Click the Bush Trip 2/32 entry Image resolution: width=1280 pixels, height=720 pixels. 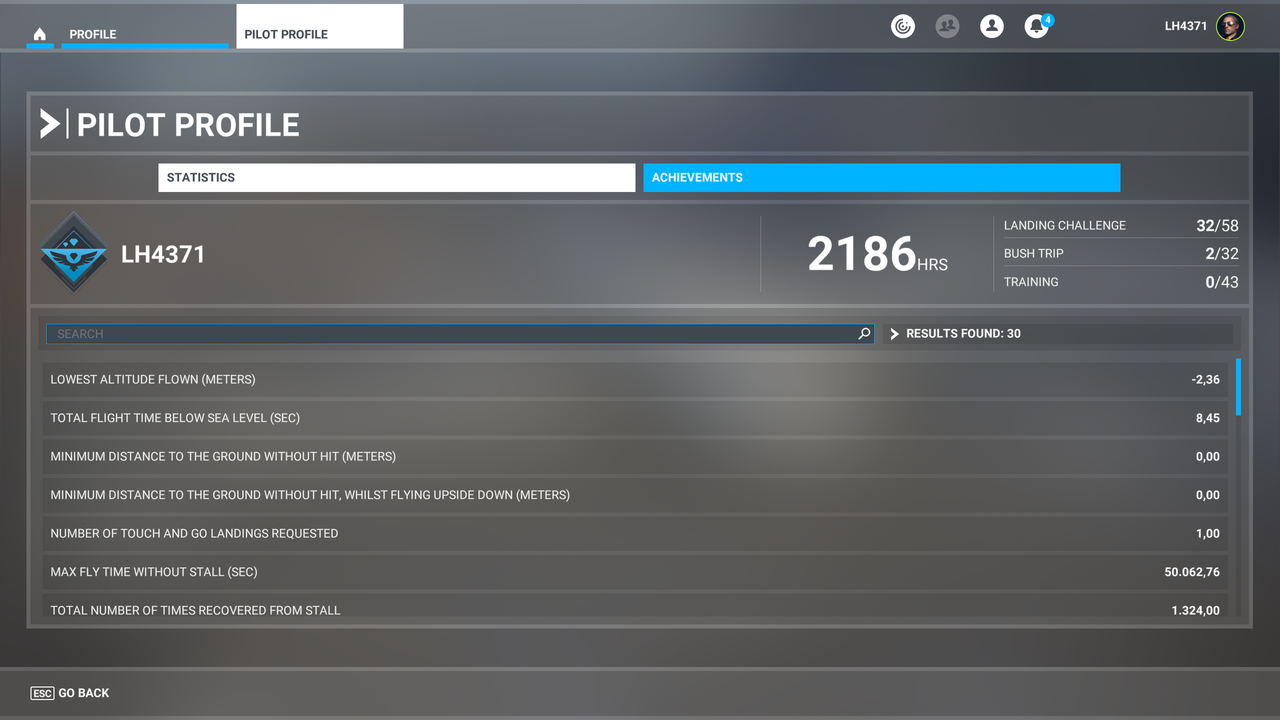point(1121,253)
